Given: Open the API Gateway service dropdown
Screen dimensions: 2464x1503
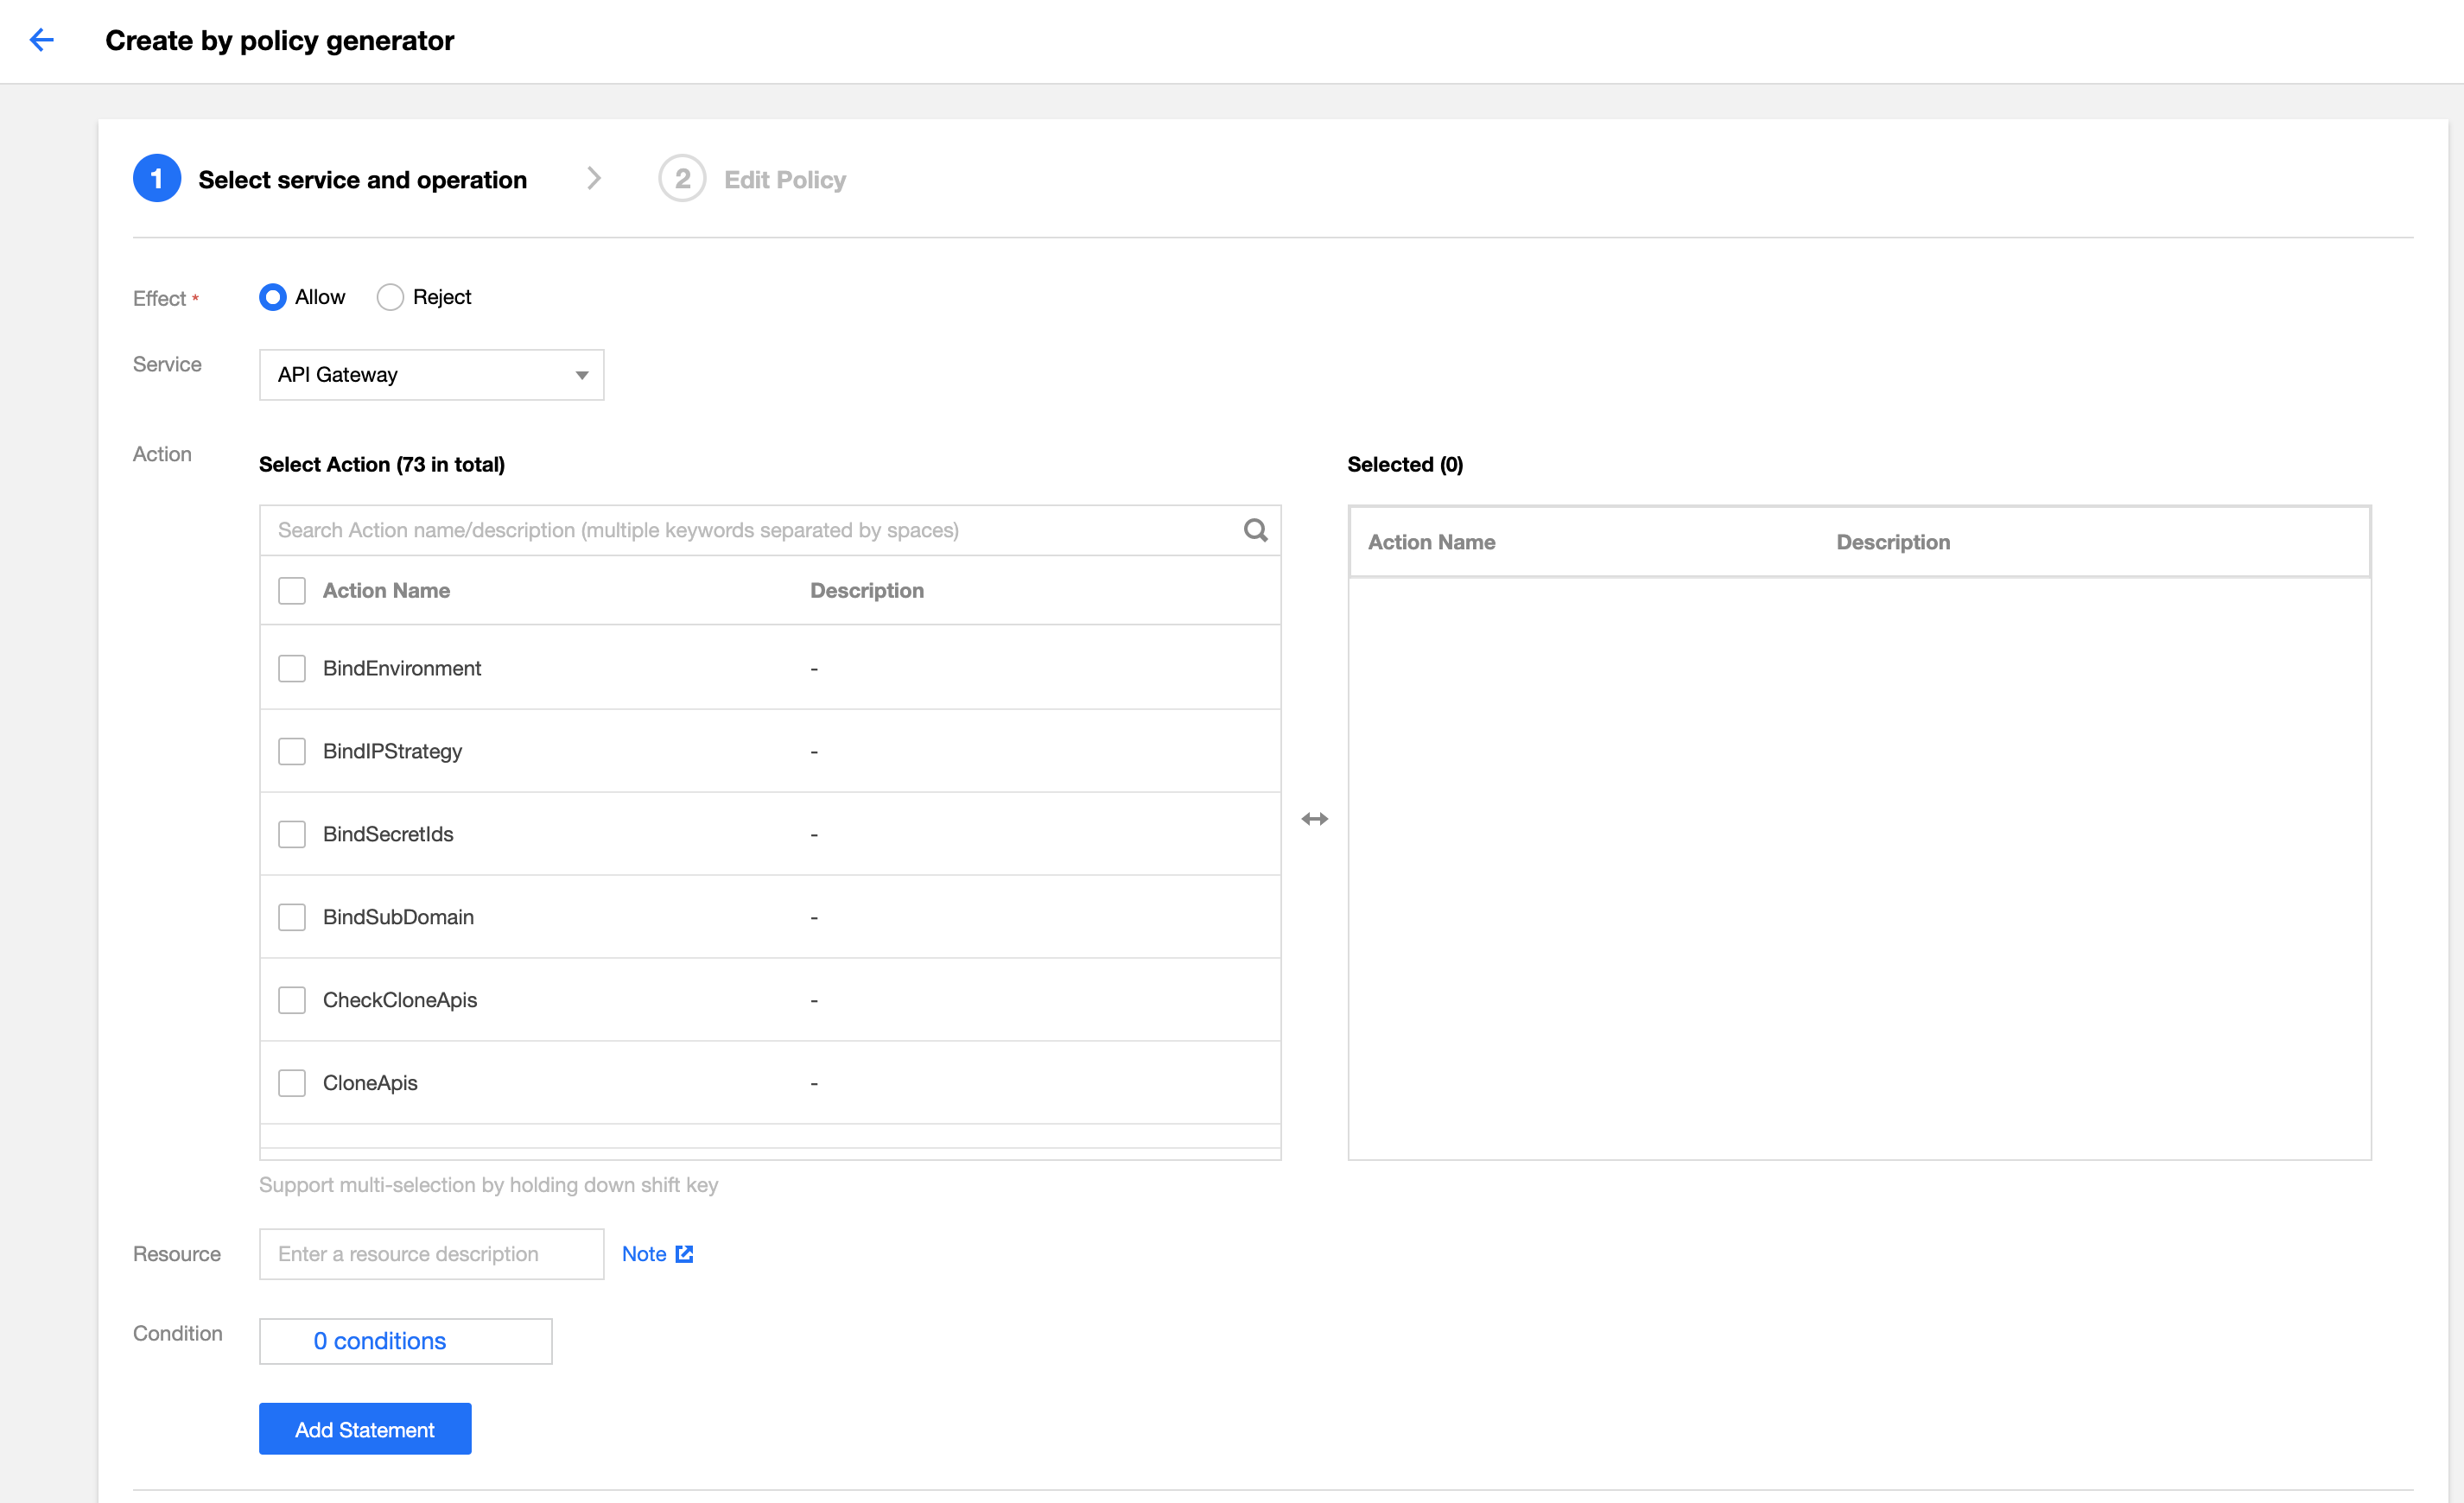Looking at the screenshot, I should coord(431,375).
